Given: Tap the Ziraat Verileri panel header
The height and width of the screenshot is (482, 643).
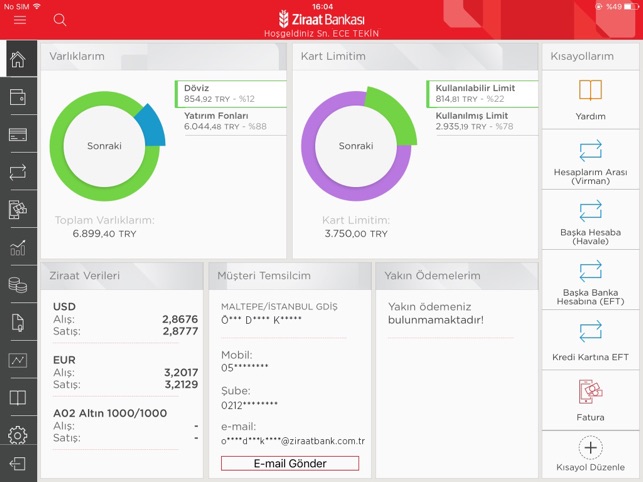Looking at the screenshot, I should (122, 275).
